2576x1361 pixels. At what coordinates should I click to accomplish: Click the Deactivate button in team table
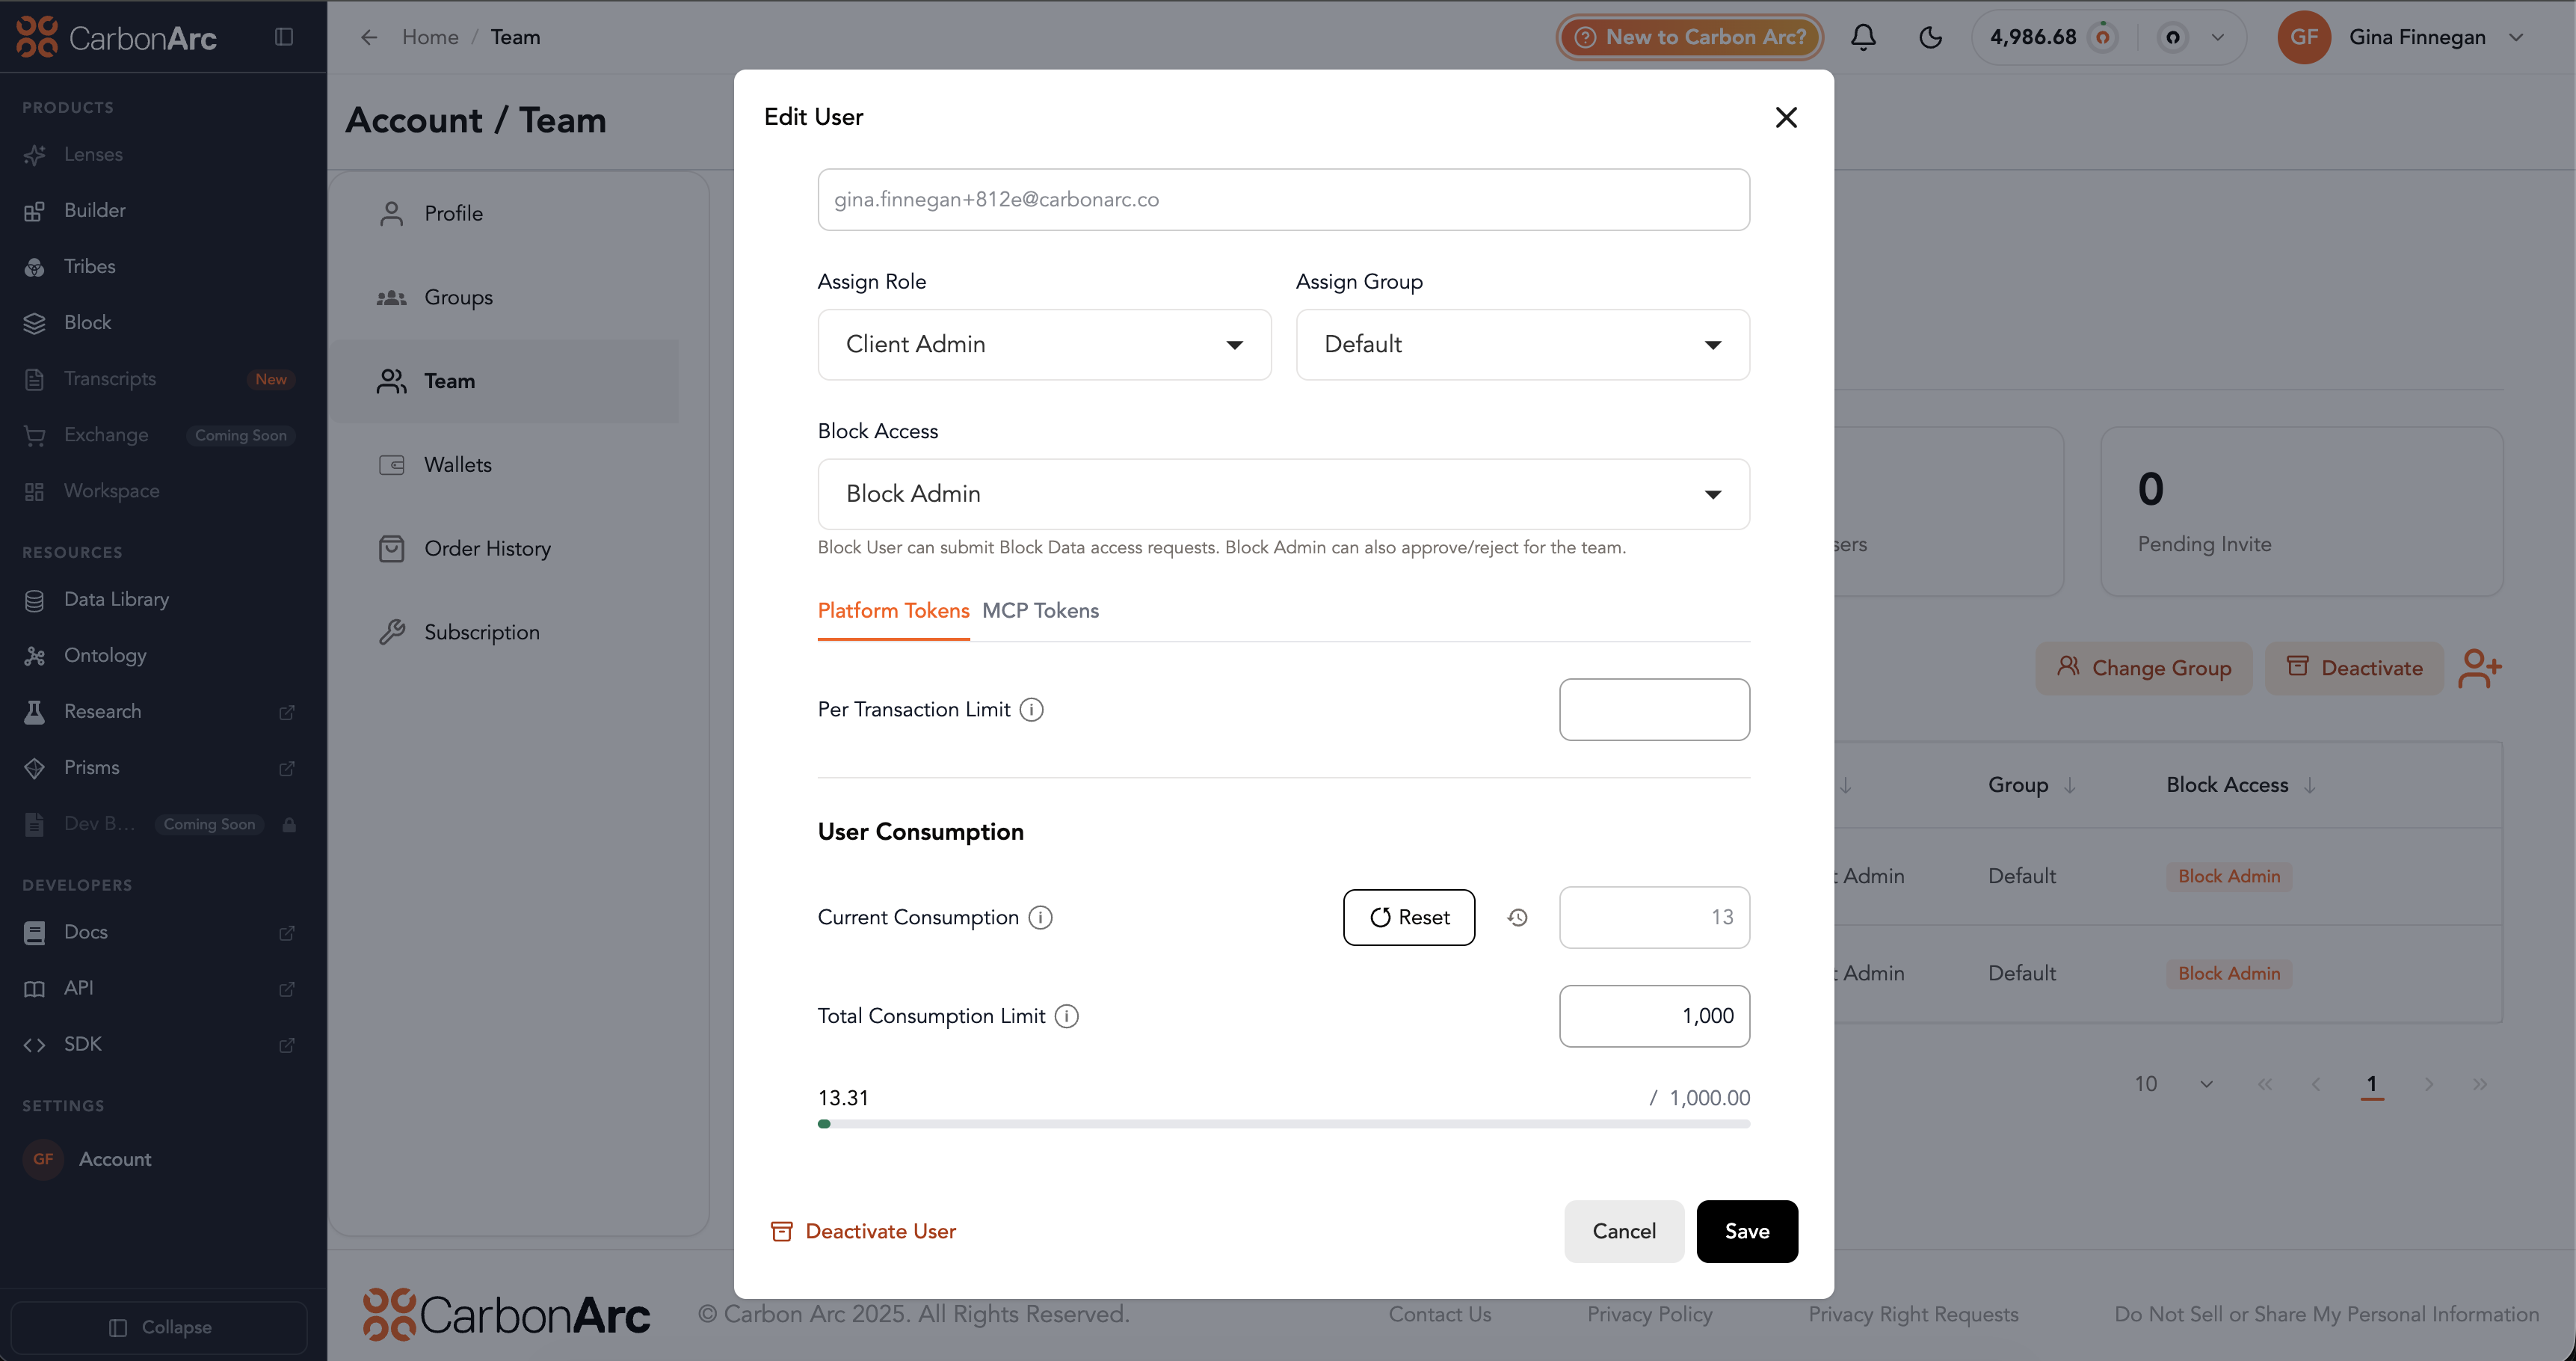click(2354, 668)
